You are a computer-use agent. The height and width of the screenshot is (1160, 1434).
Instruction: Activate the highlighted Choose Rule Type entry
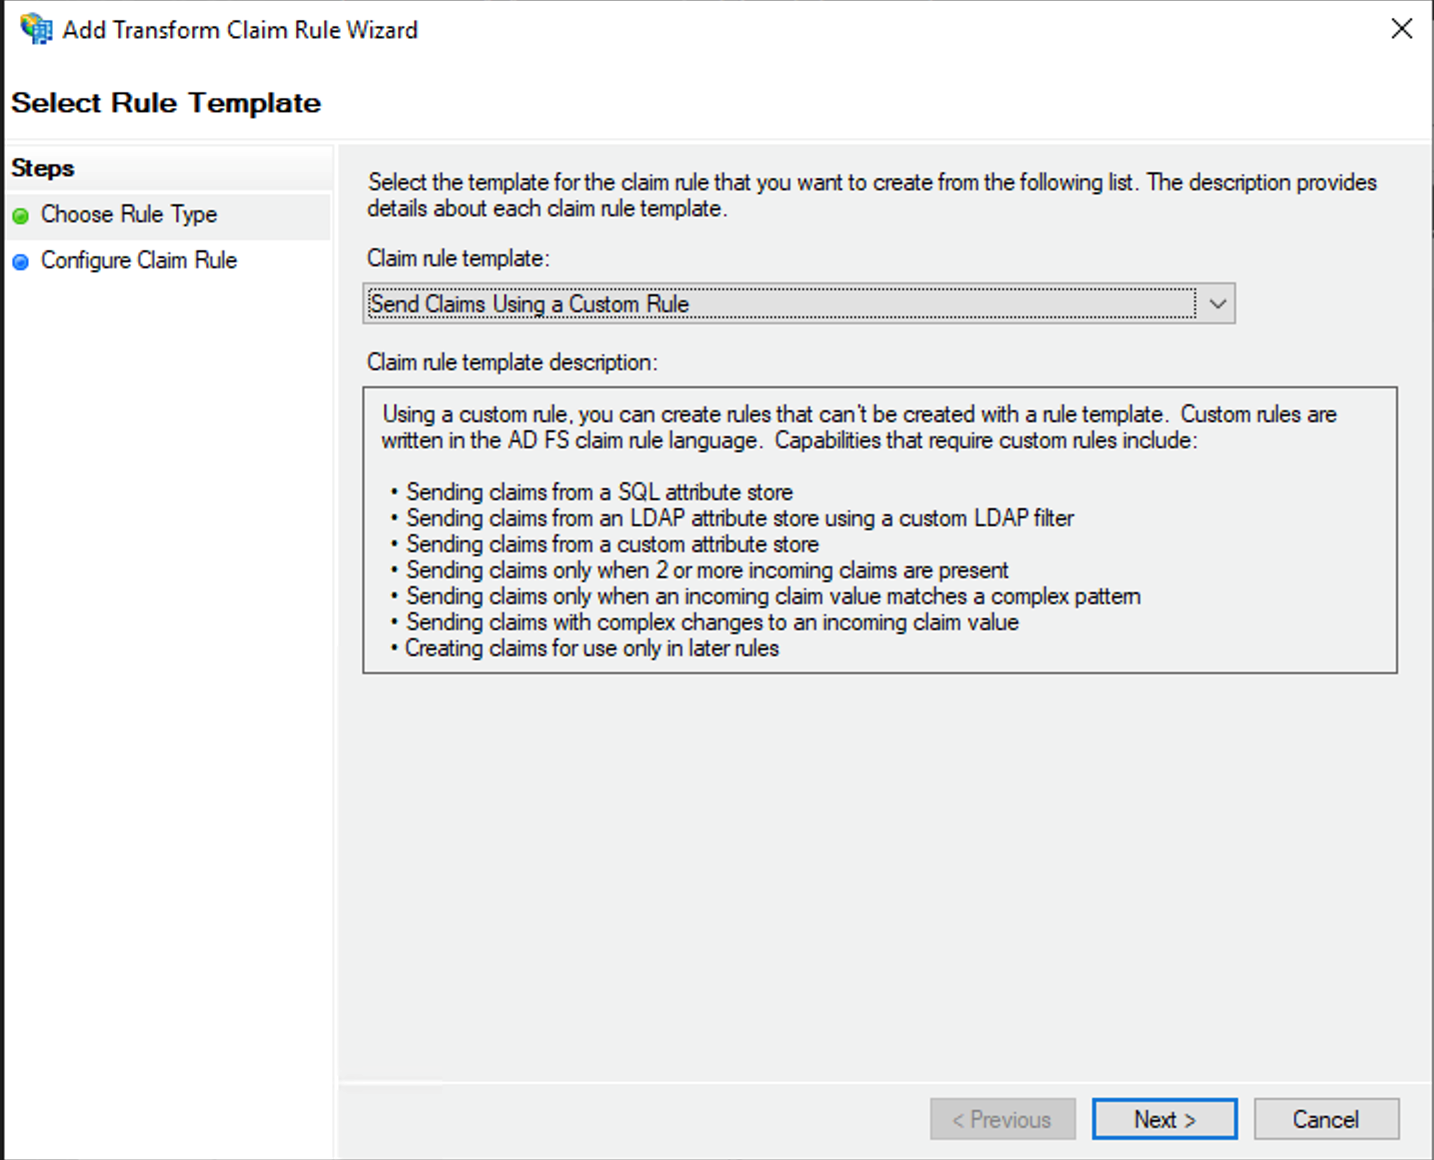click(x=128, y=214)
